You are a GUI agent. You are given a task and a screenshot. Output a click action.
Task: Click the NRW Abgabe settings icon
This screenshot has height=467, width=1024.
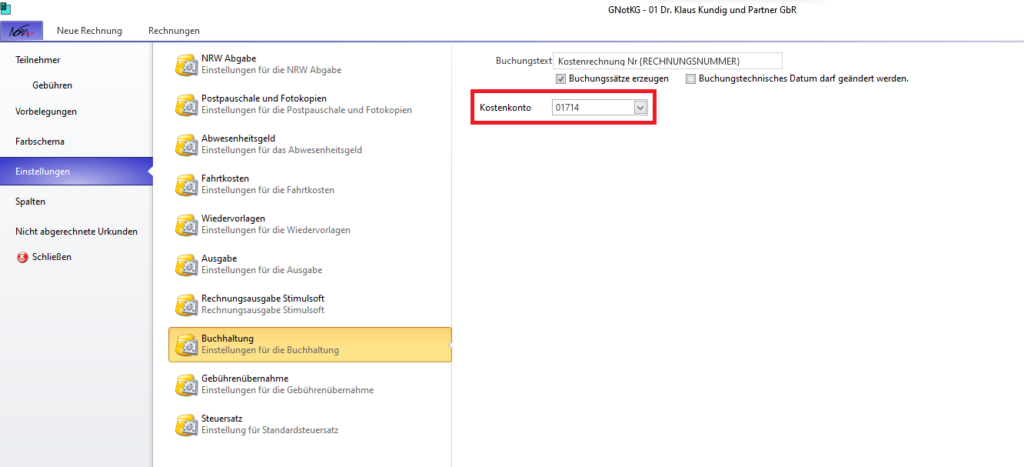pyautogui.click(x=186, y=66)
